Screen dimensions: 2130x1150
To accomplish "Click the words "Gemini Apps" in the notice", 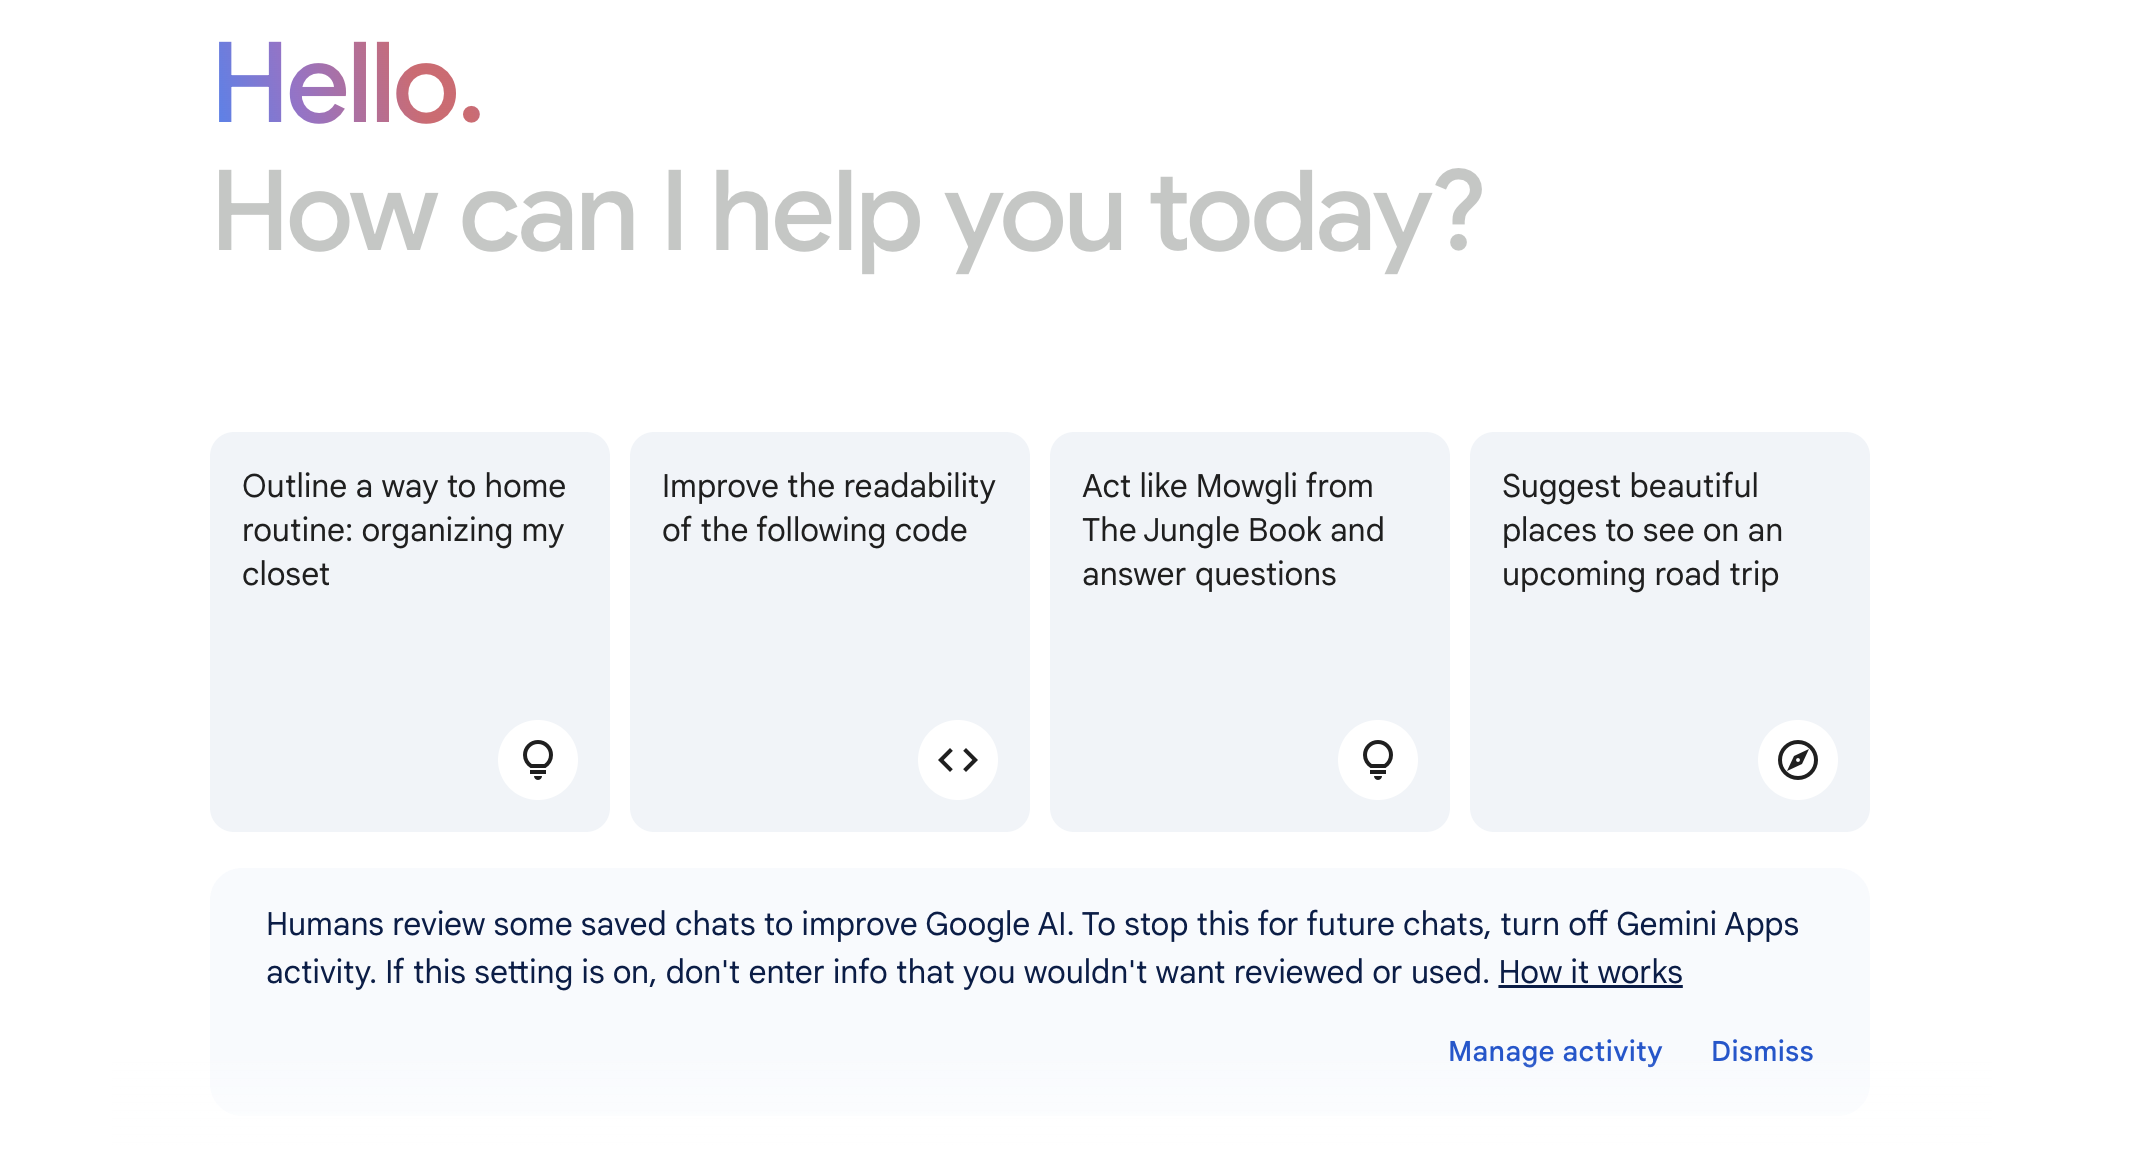I will pyautogui.click(x=1707, y=924).
